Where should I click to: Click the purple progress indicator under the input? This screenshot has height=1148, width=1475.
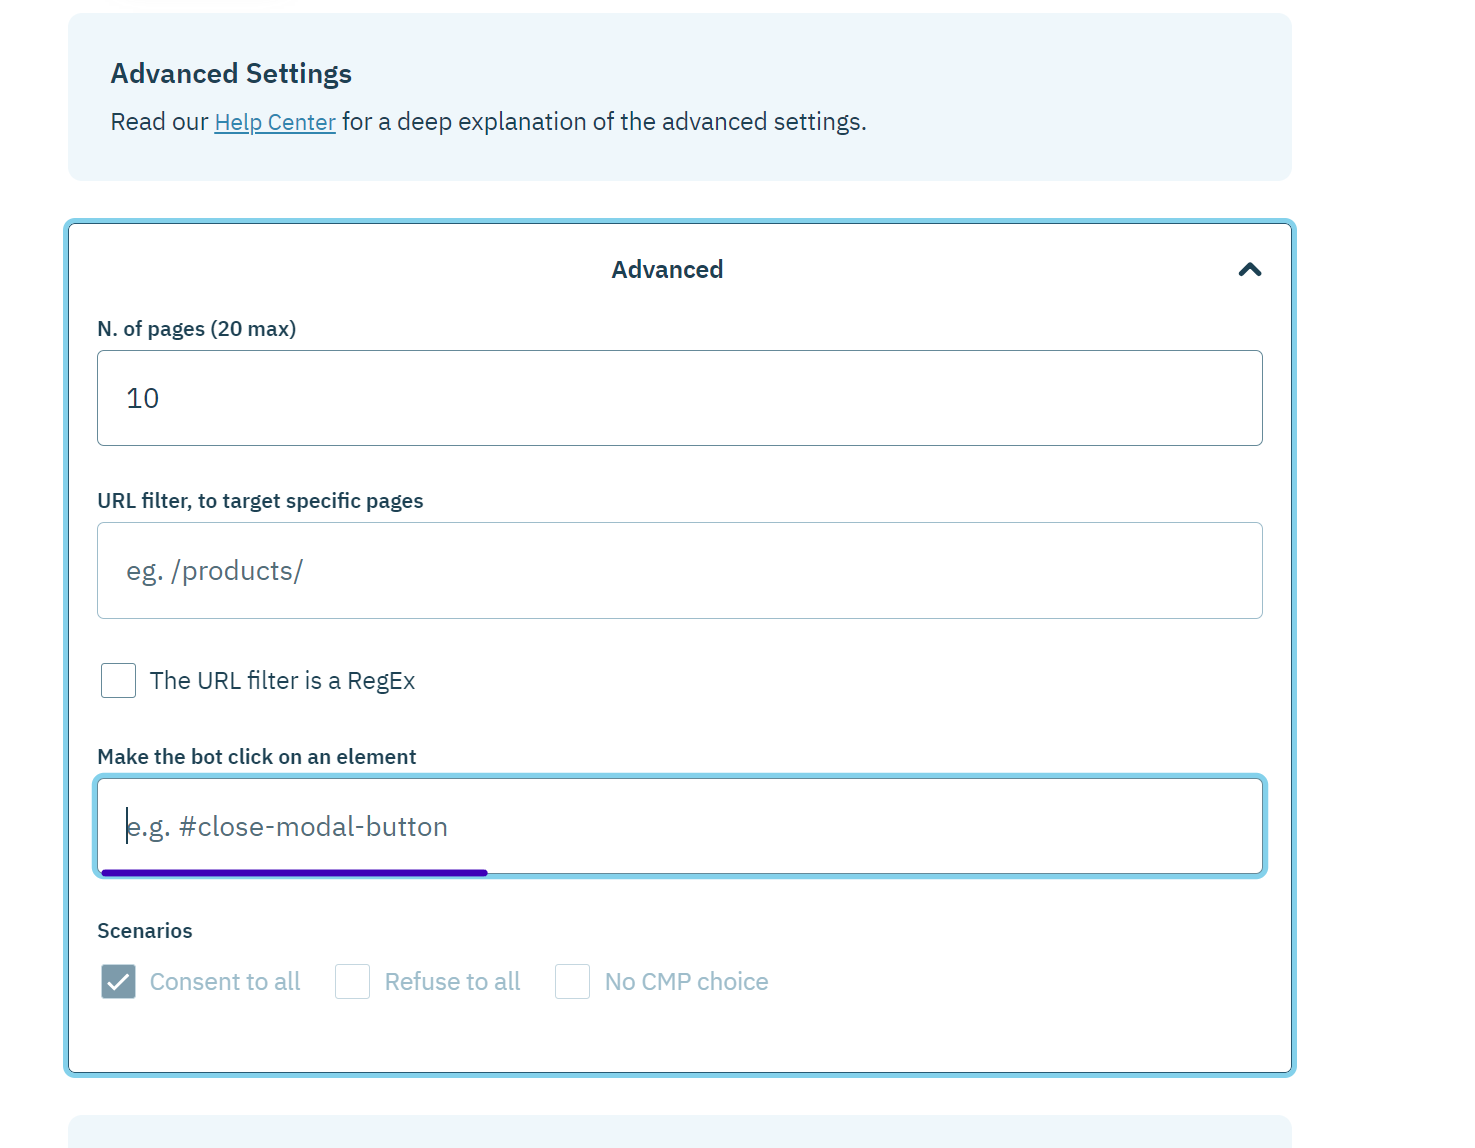coord(292,872)
